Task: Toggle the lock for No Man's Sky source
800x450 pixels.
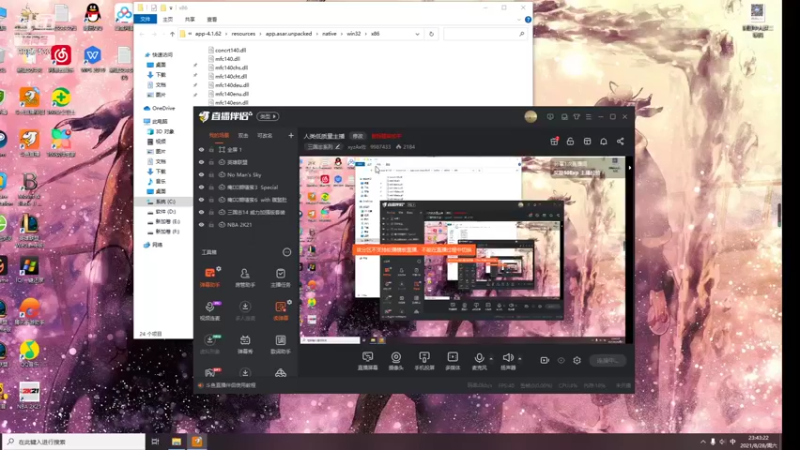Action: (x=211, y=174)
